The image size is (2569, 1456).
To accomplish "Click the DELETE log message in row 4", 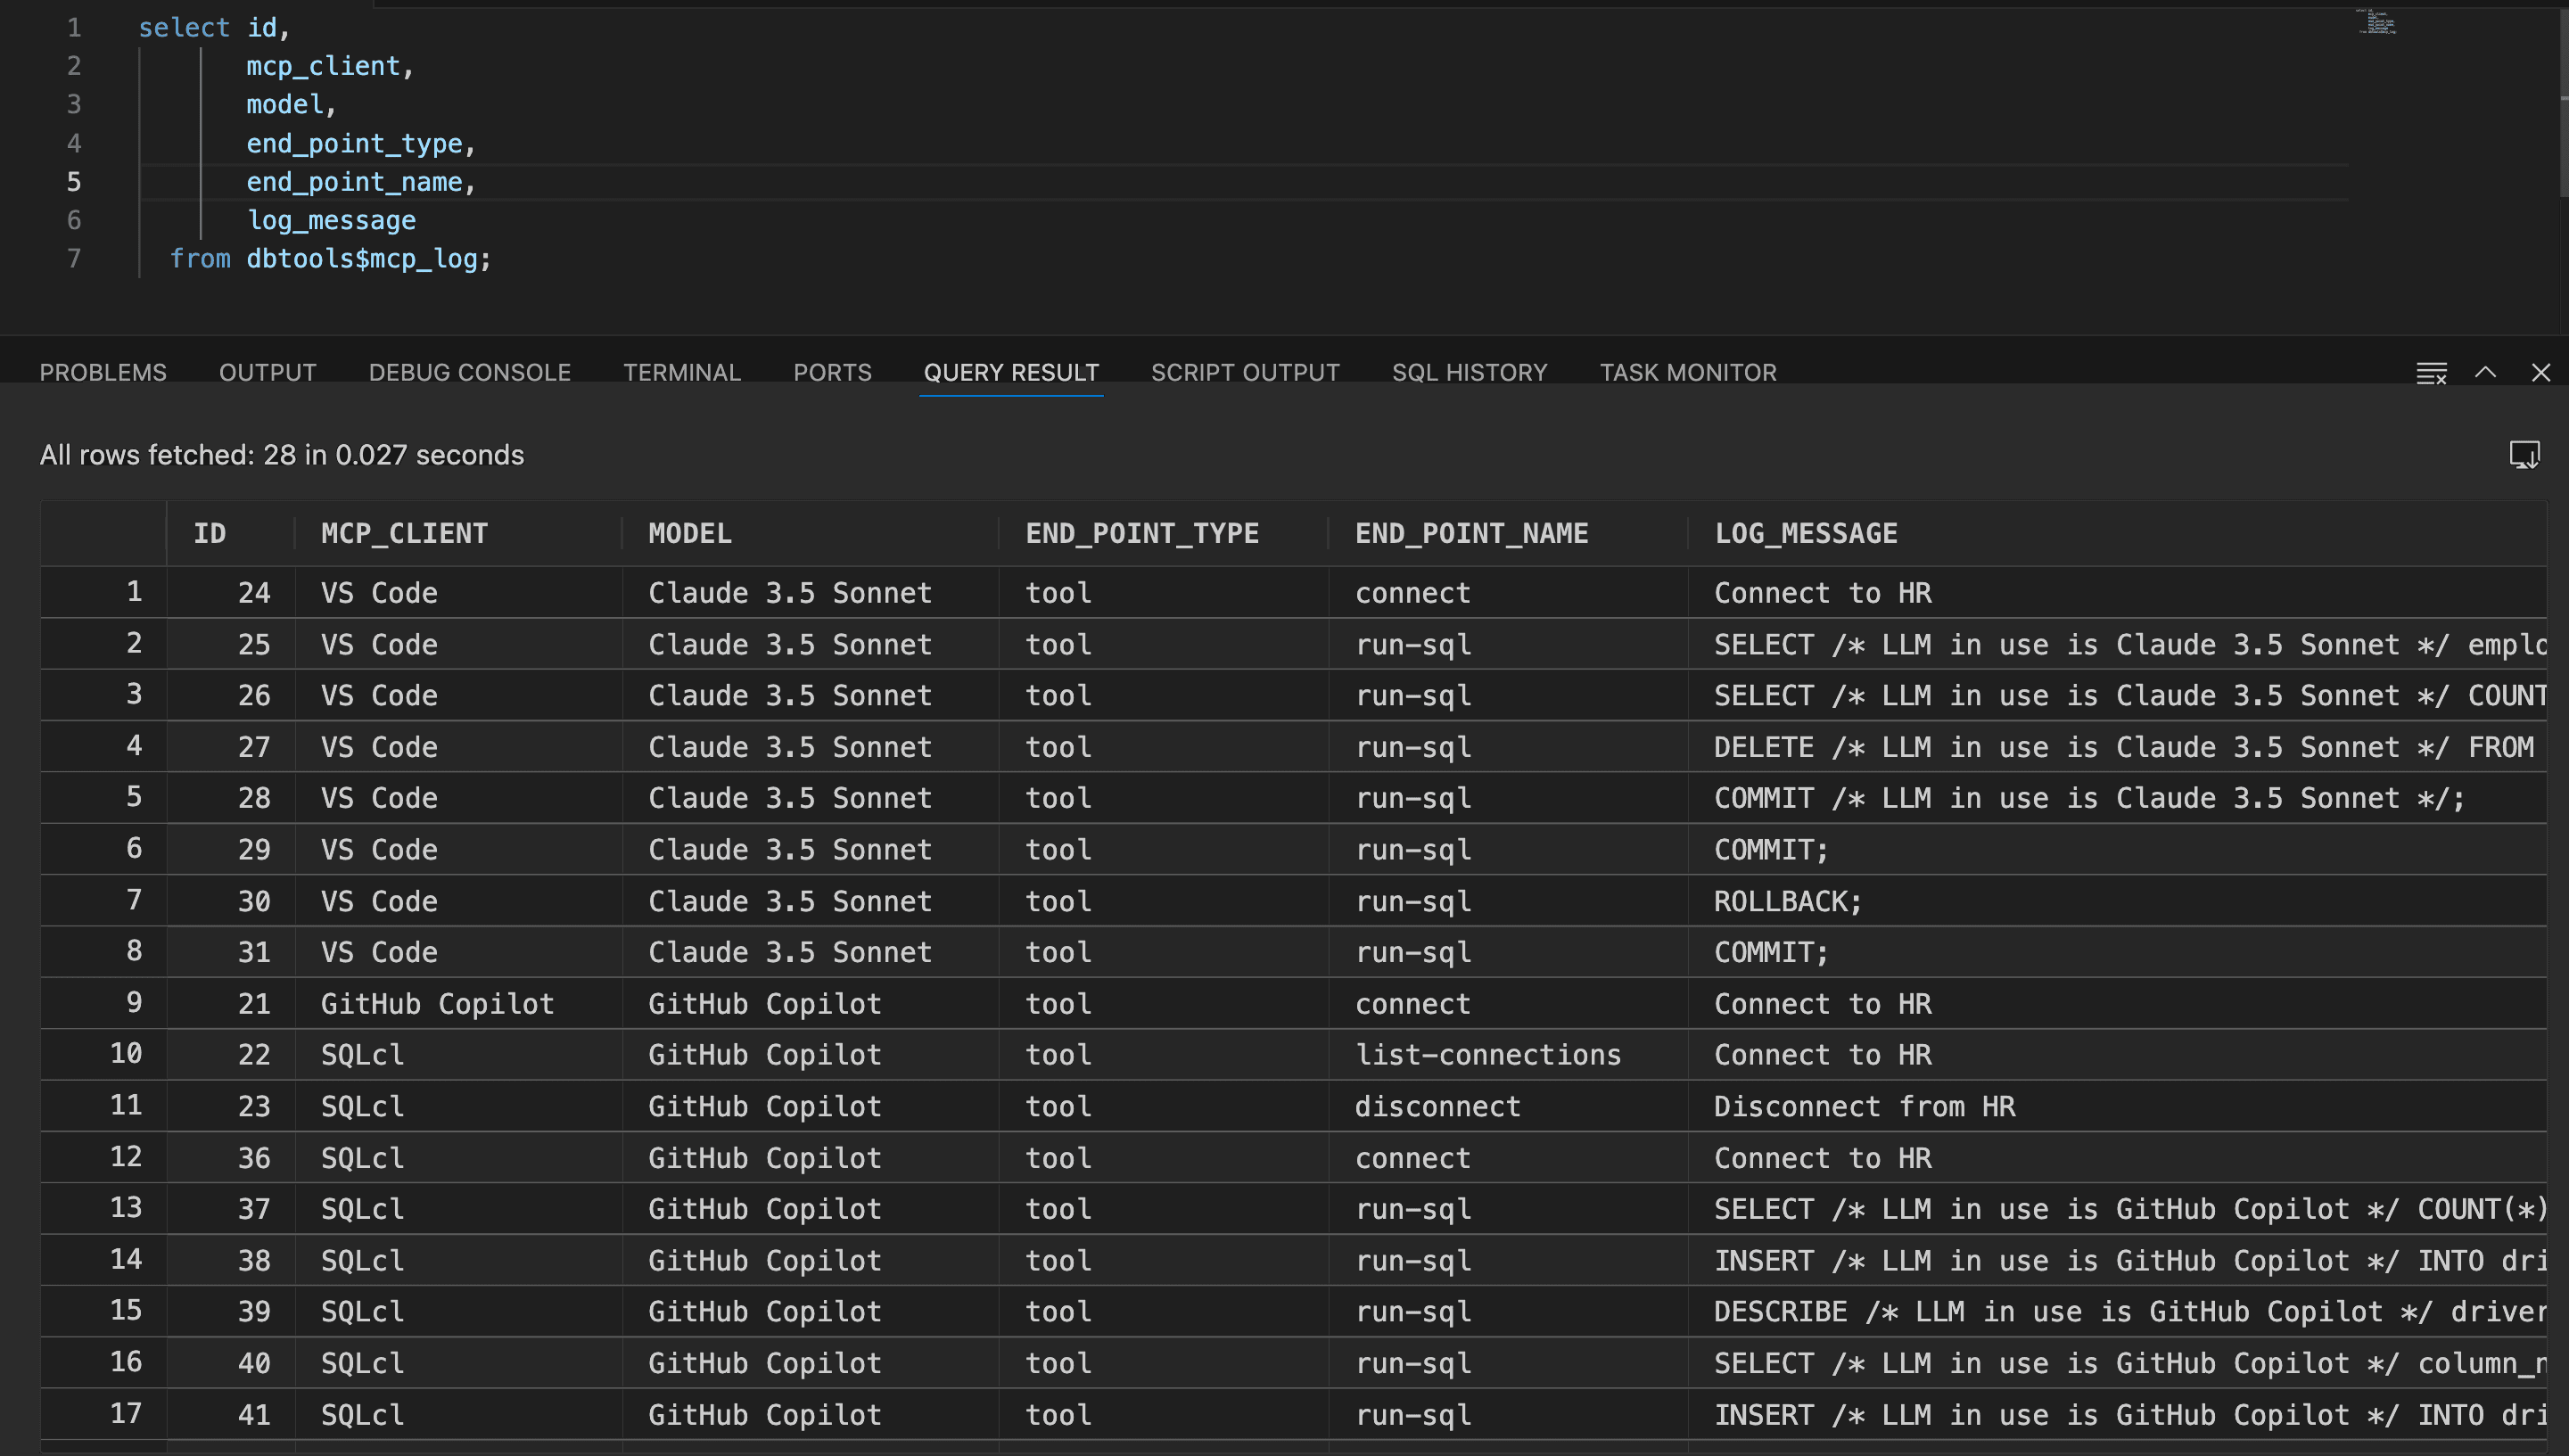I will 2117,747.
